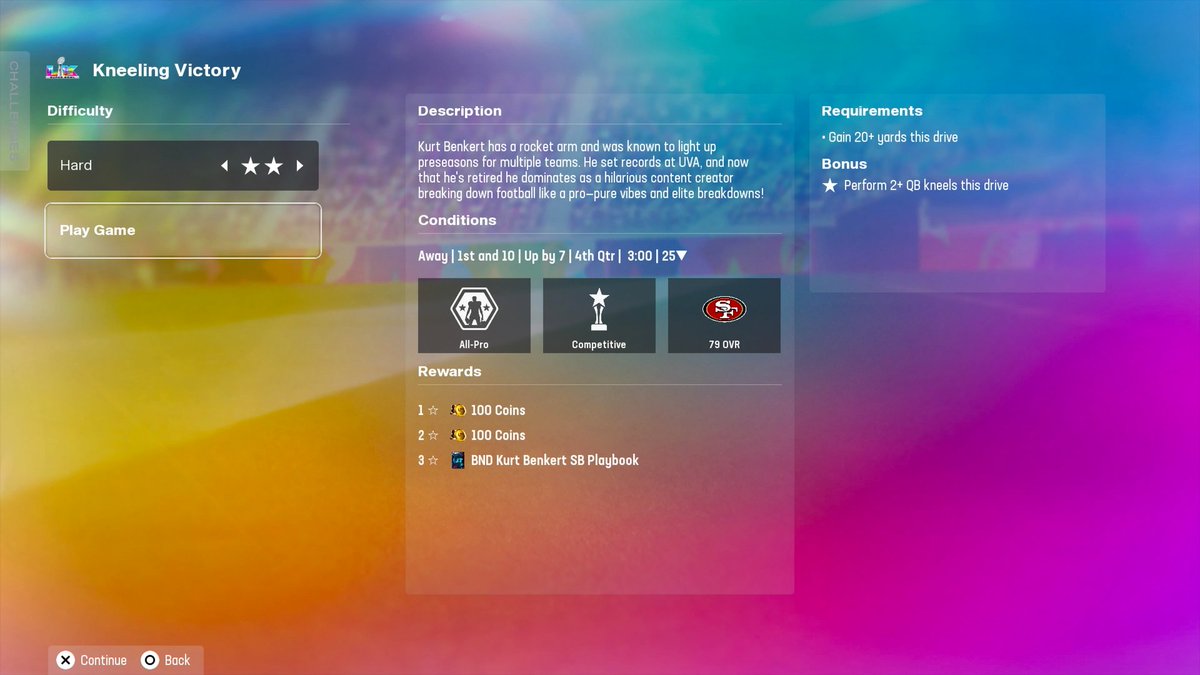Click the two-star difficulty rating
Image resolution: width=1200 pixels, height=675 pixels.
tap(262, 166)
